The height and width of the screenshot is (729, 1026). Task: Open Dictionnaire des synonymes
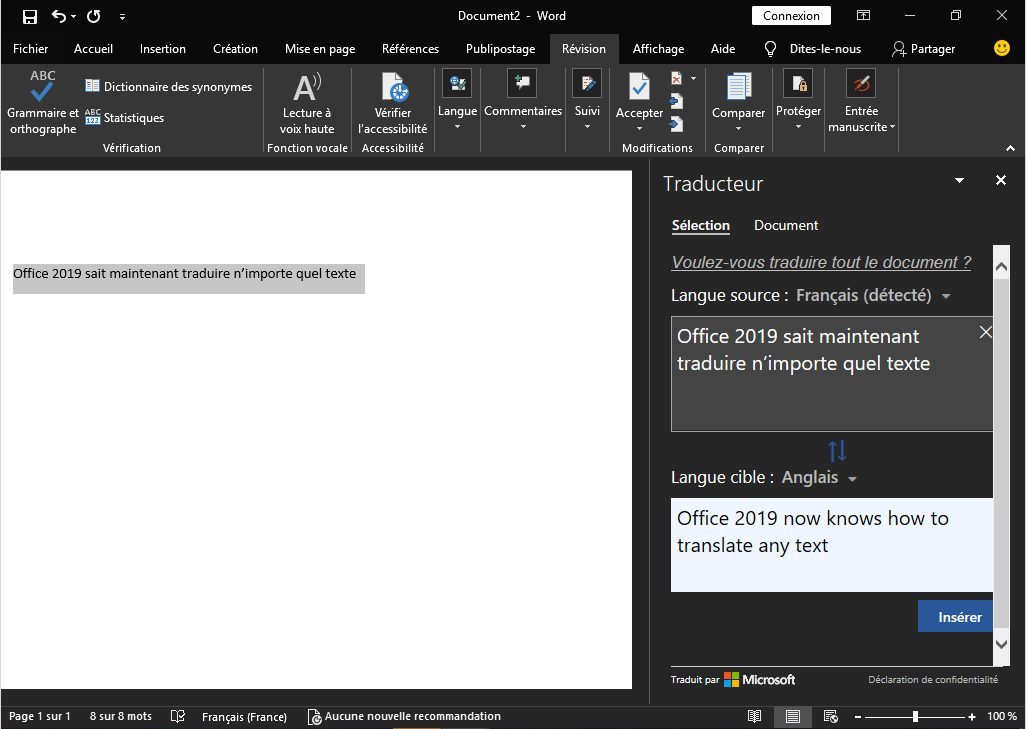click(x=168, y=87)
